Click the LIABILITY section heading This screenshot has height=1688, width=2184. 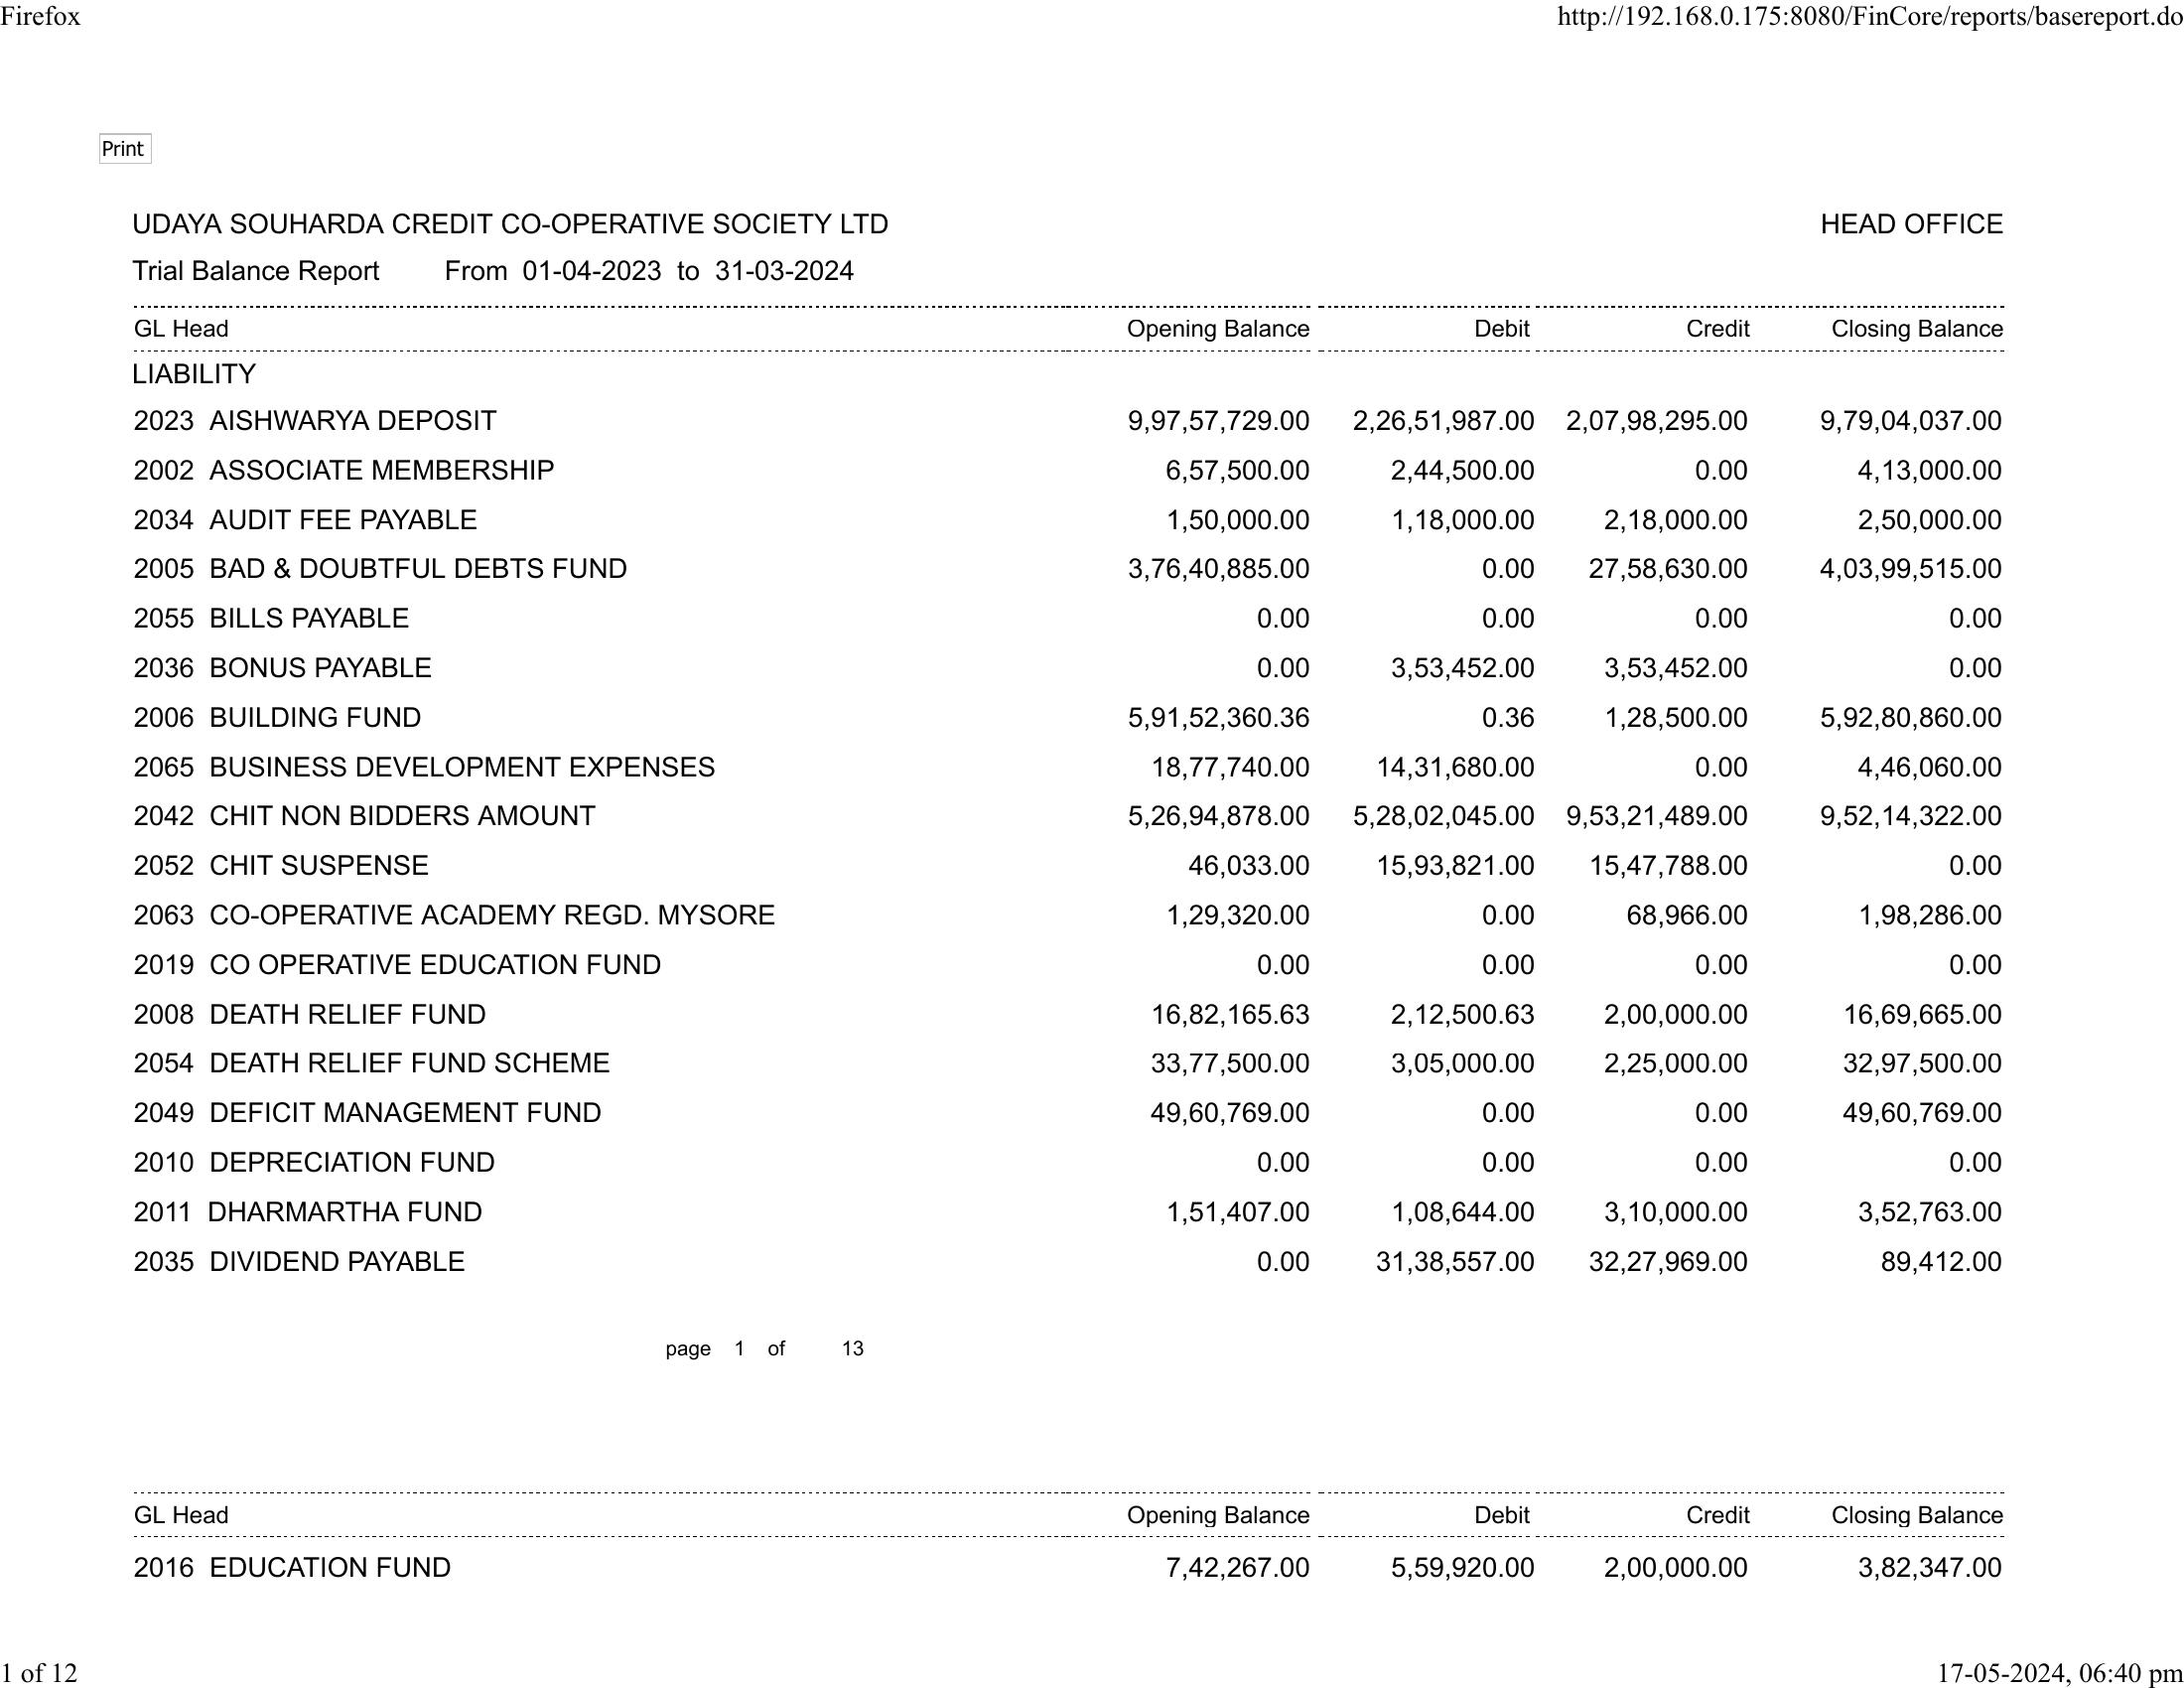(194, 374)
